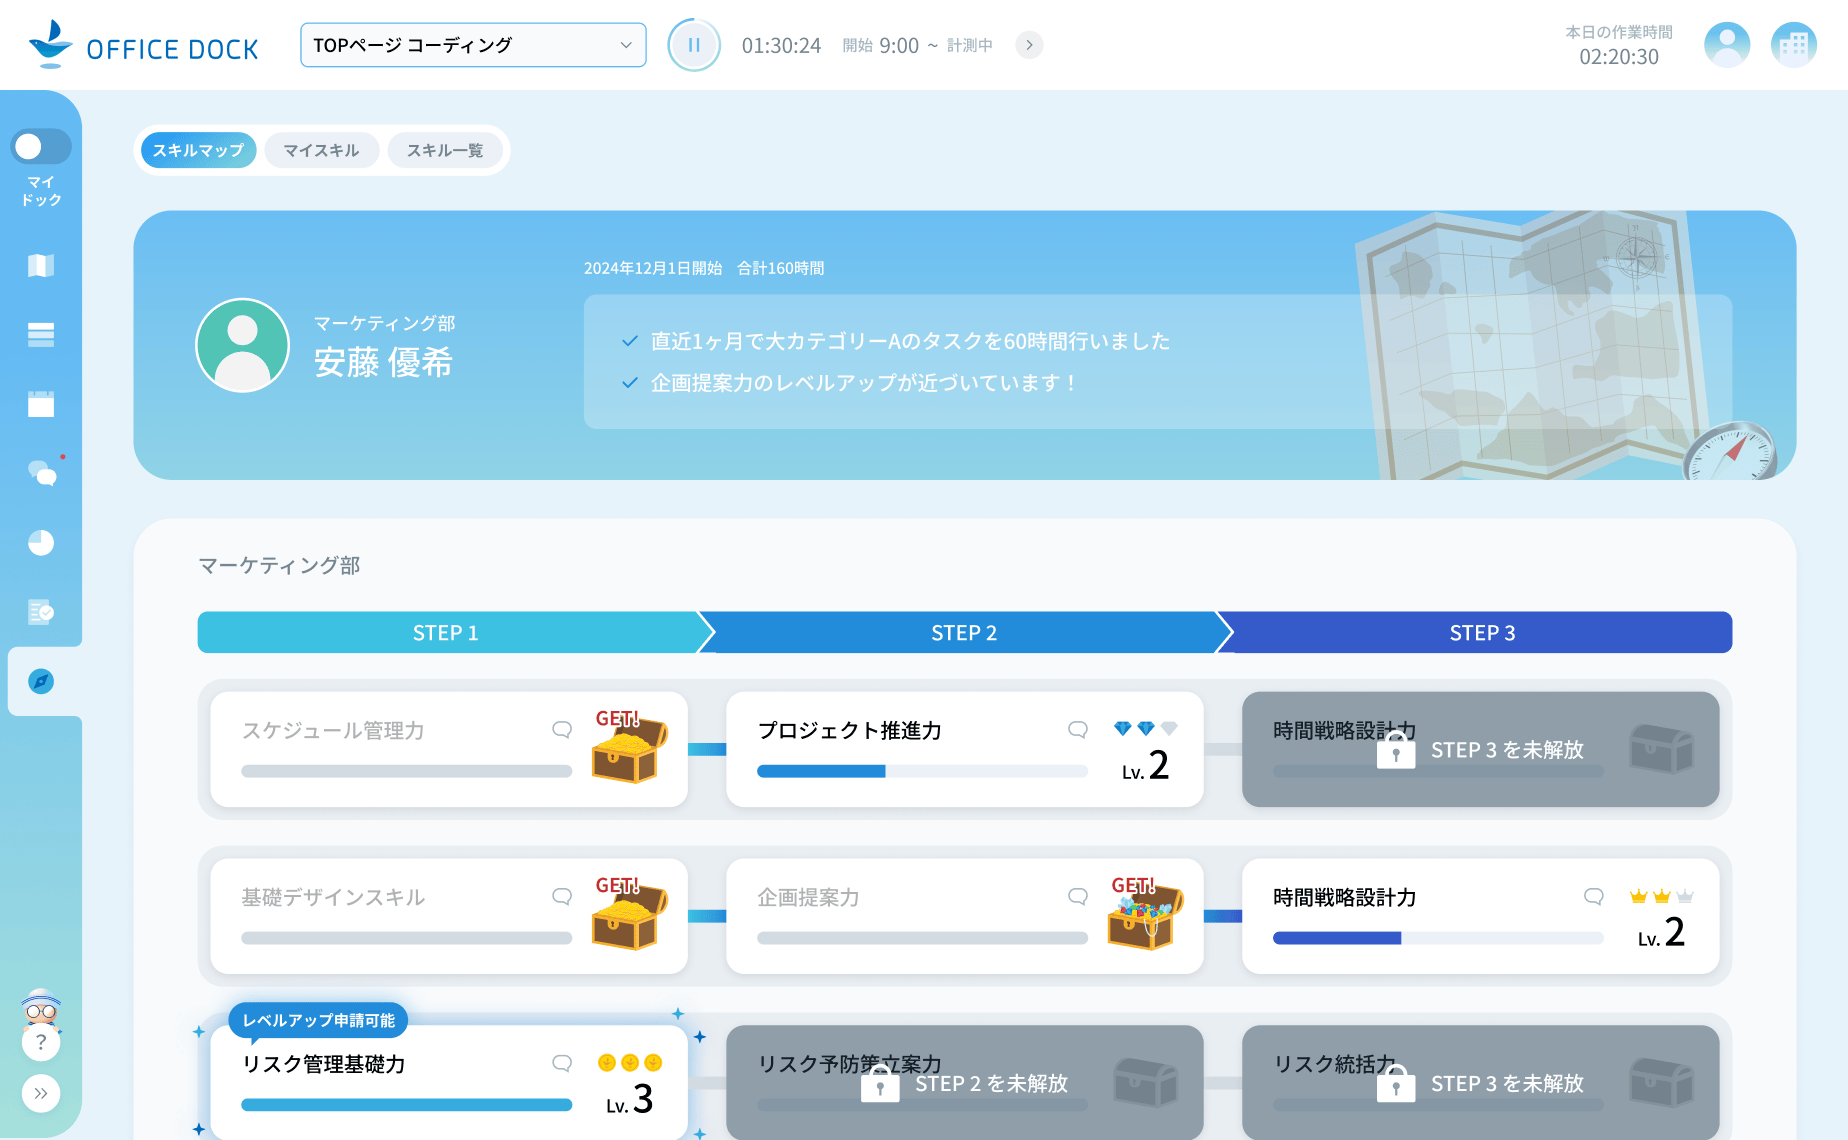Click the レベルアップ申請可能 badge
Screen dimensions: 1848x1140
[x=318, y=1020]
